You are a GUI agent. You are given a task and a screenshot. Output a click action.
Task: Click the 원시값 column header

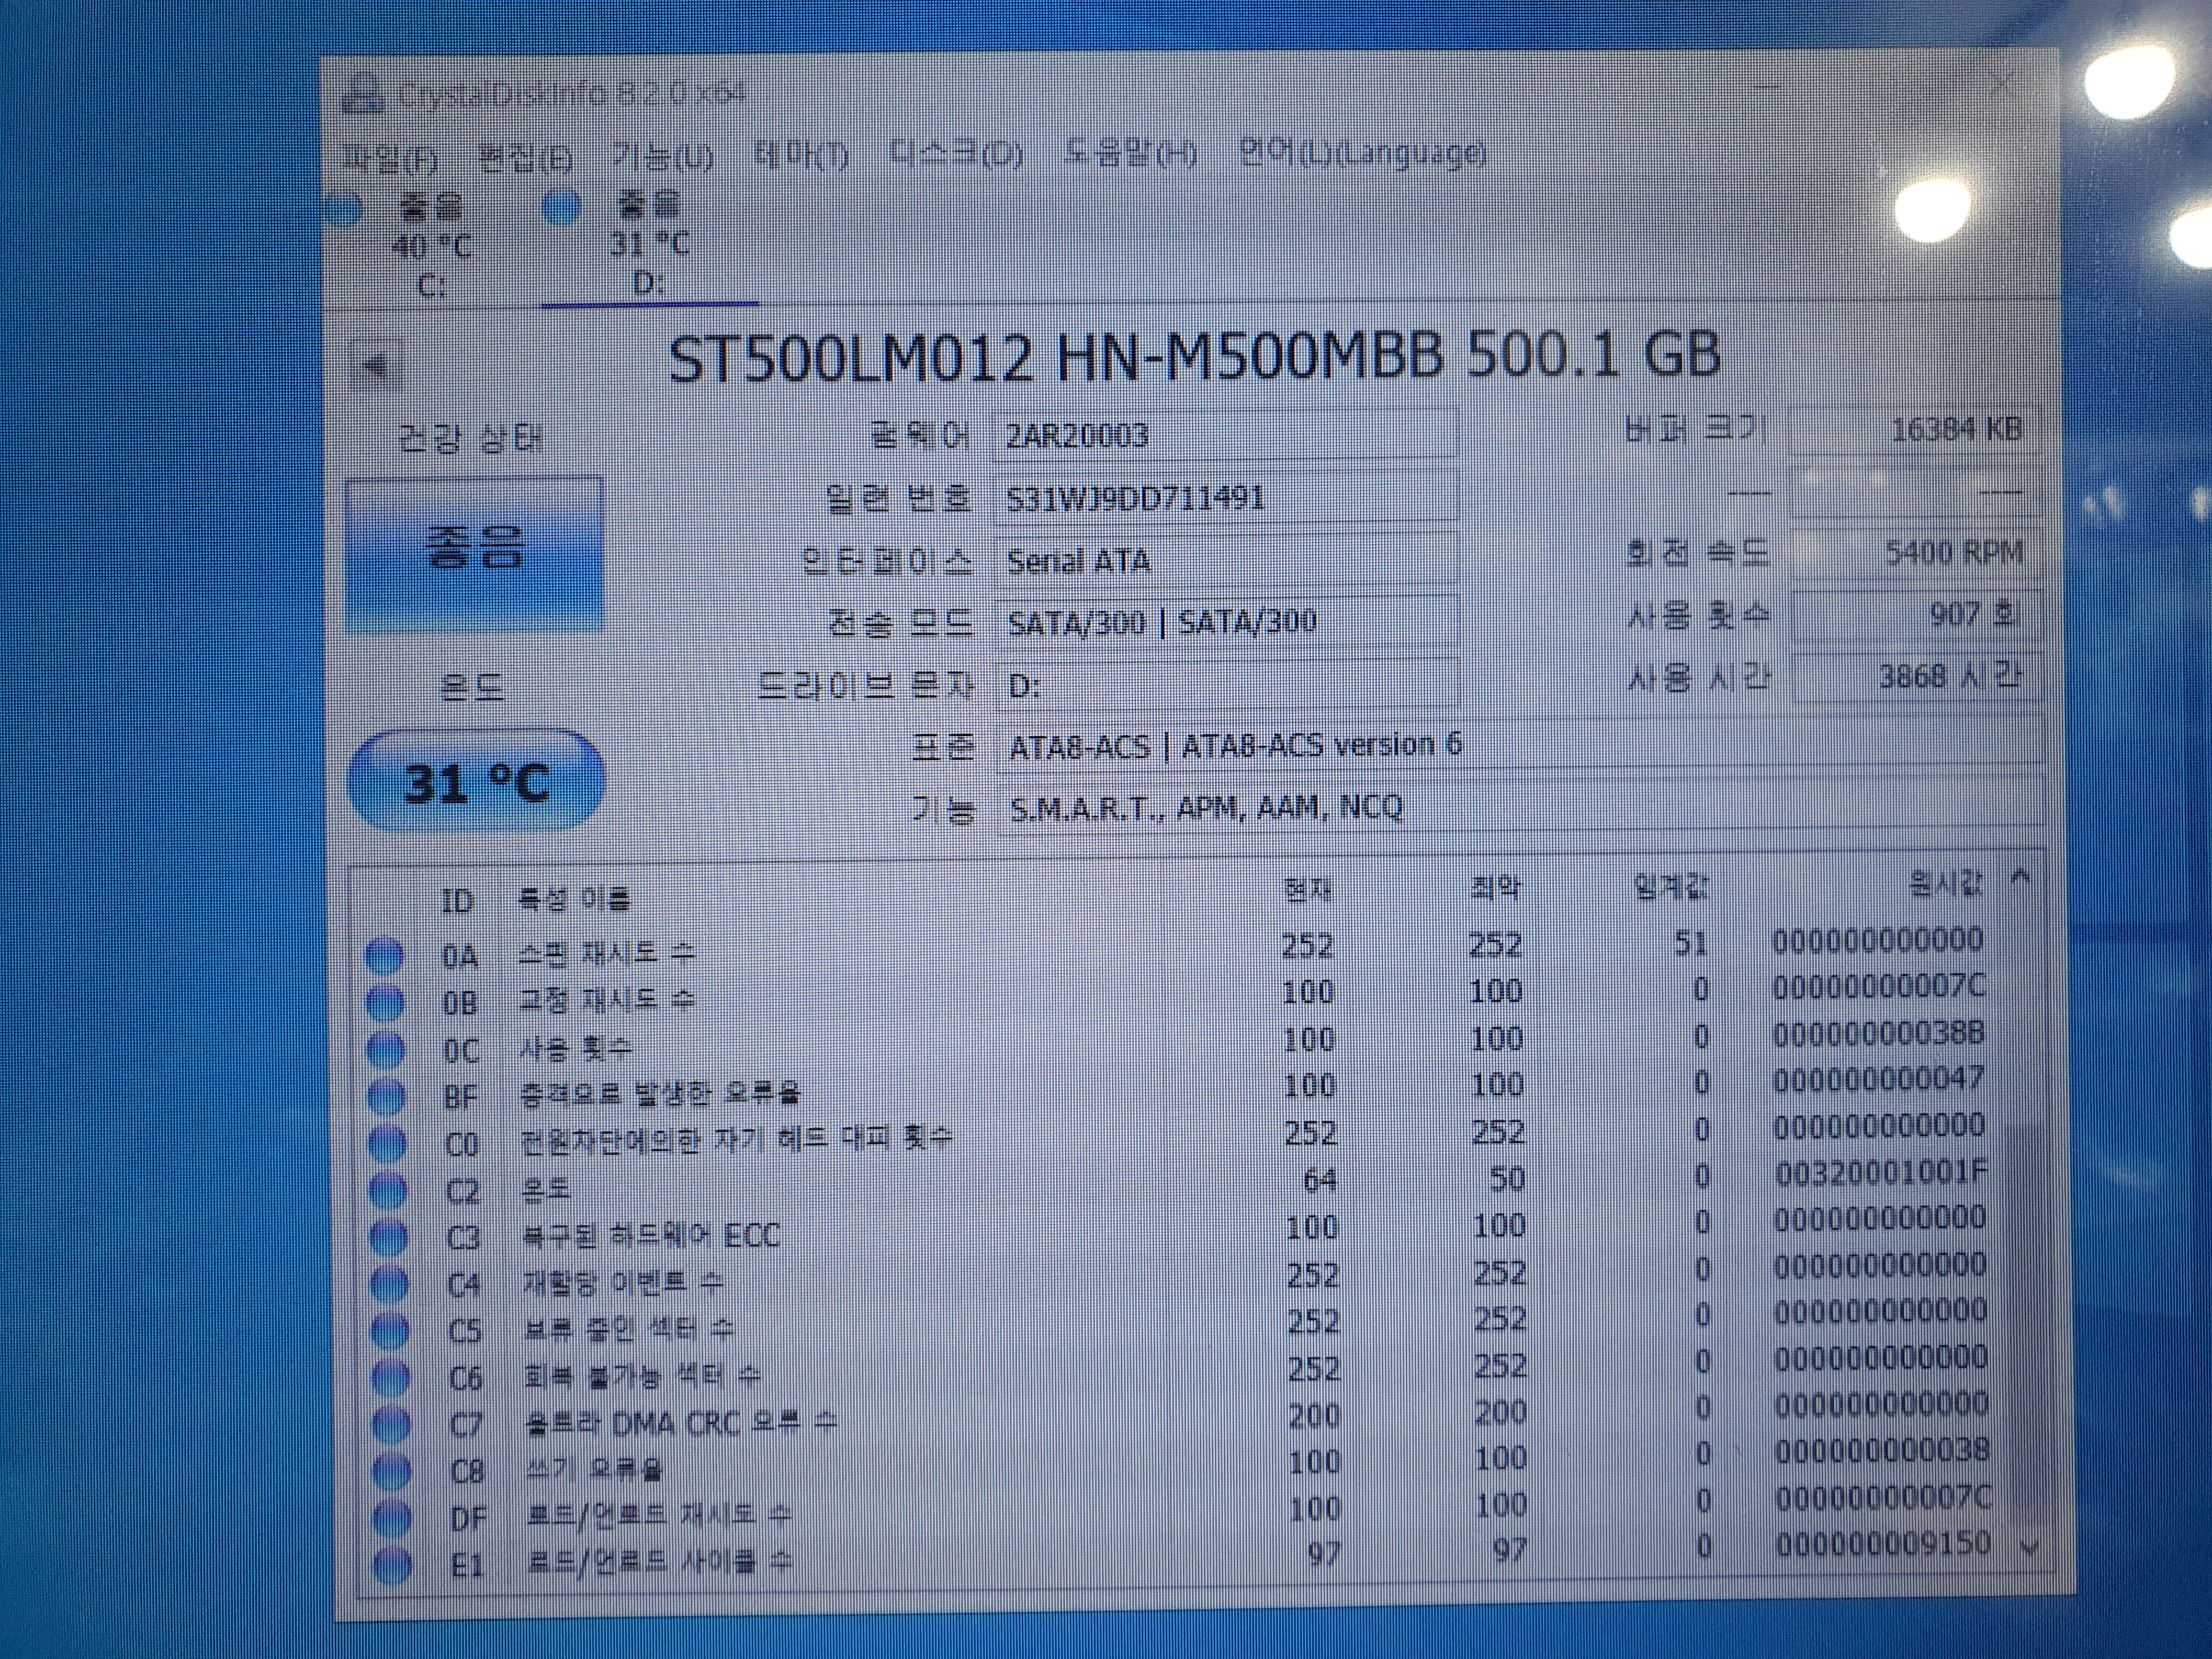tap(1945, 883)
